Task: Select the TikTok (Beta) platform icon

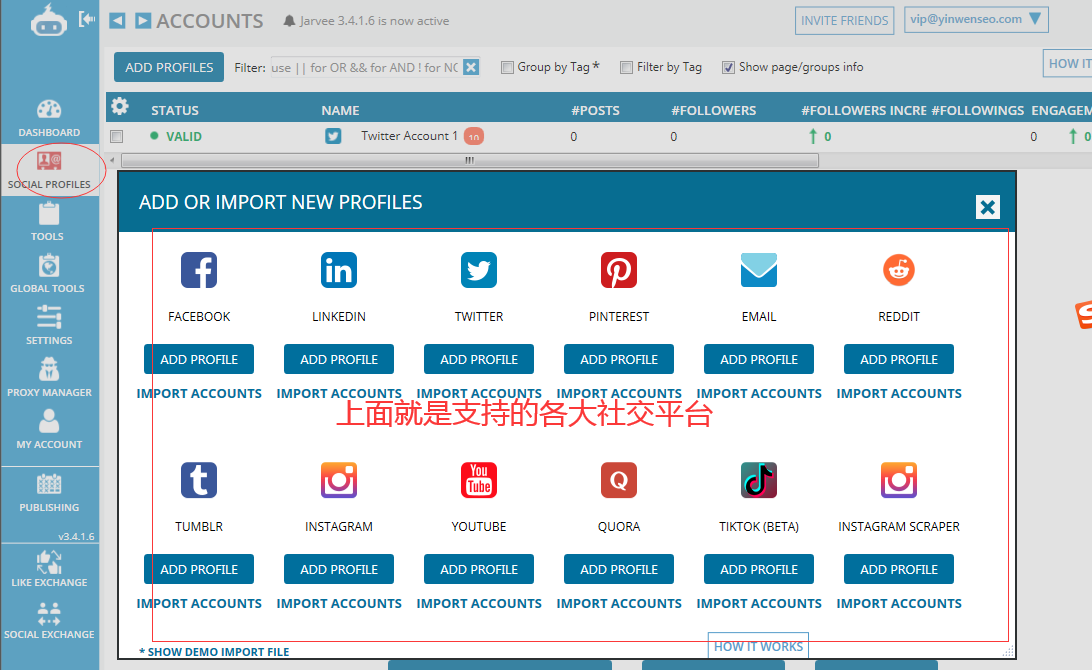Action: (758, 480)
